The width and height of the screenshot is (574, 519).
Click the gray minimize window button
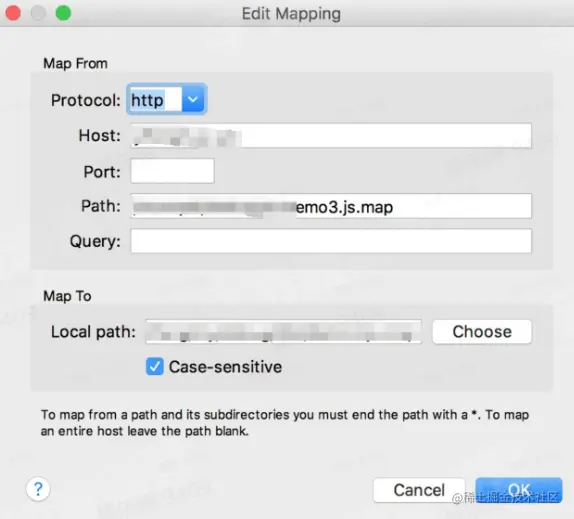[38, 13]
